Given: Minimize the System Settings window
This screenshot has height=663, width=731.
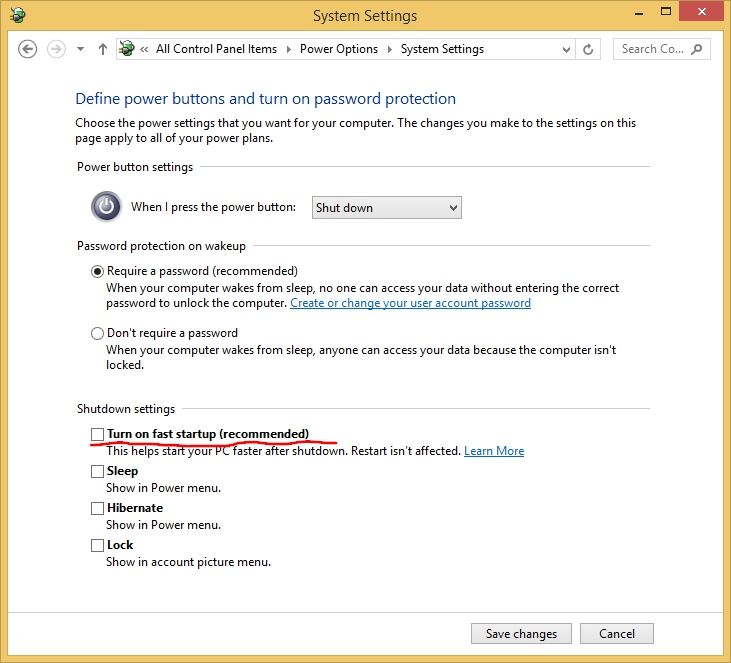Looking at the screenshot, I should coord(639,13).
